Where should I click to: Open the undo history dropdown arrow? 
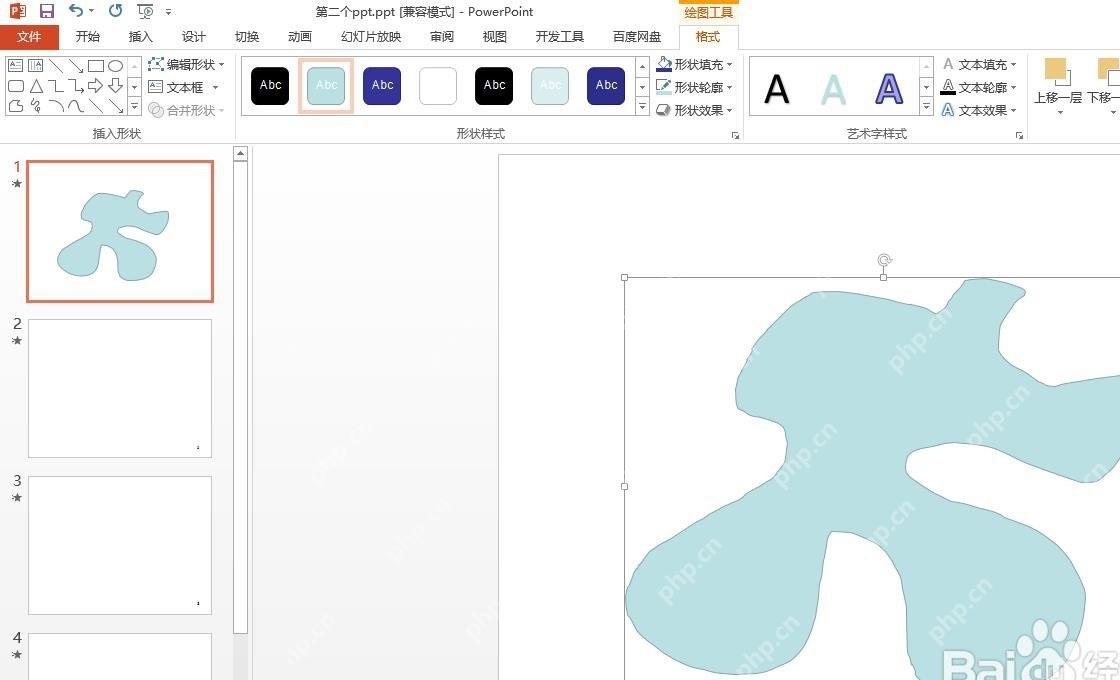pos(91,11)
